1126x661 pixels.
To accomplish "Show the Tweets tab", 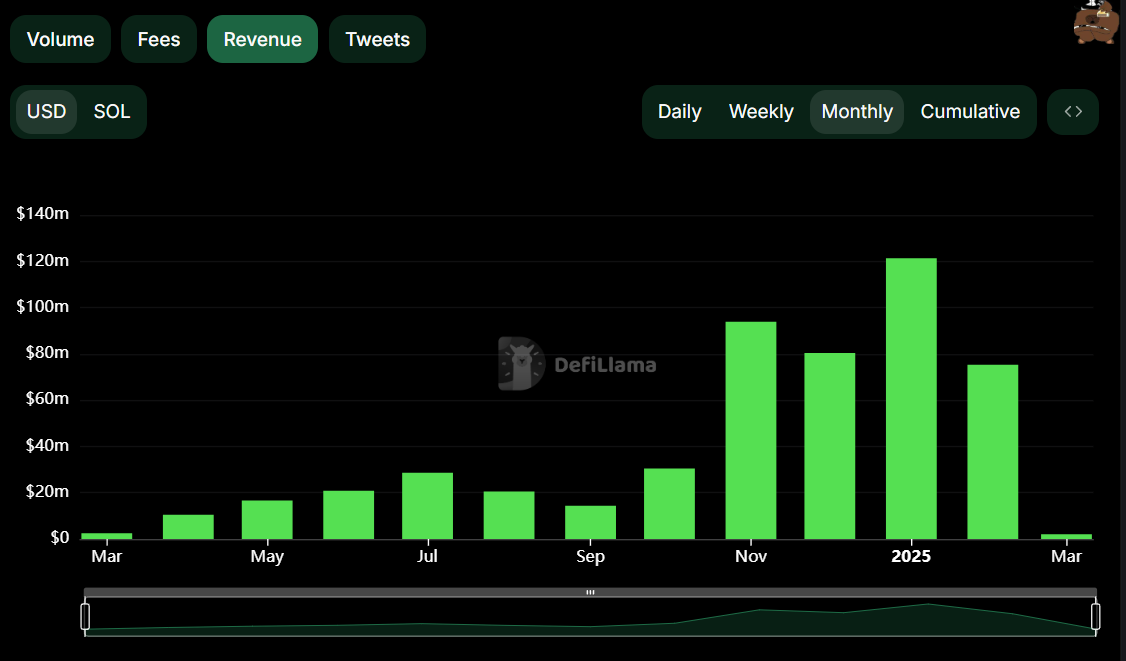I will tap(377, 40).
